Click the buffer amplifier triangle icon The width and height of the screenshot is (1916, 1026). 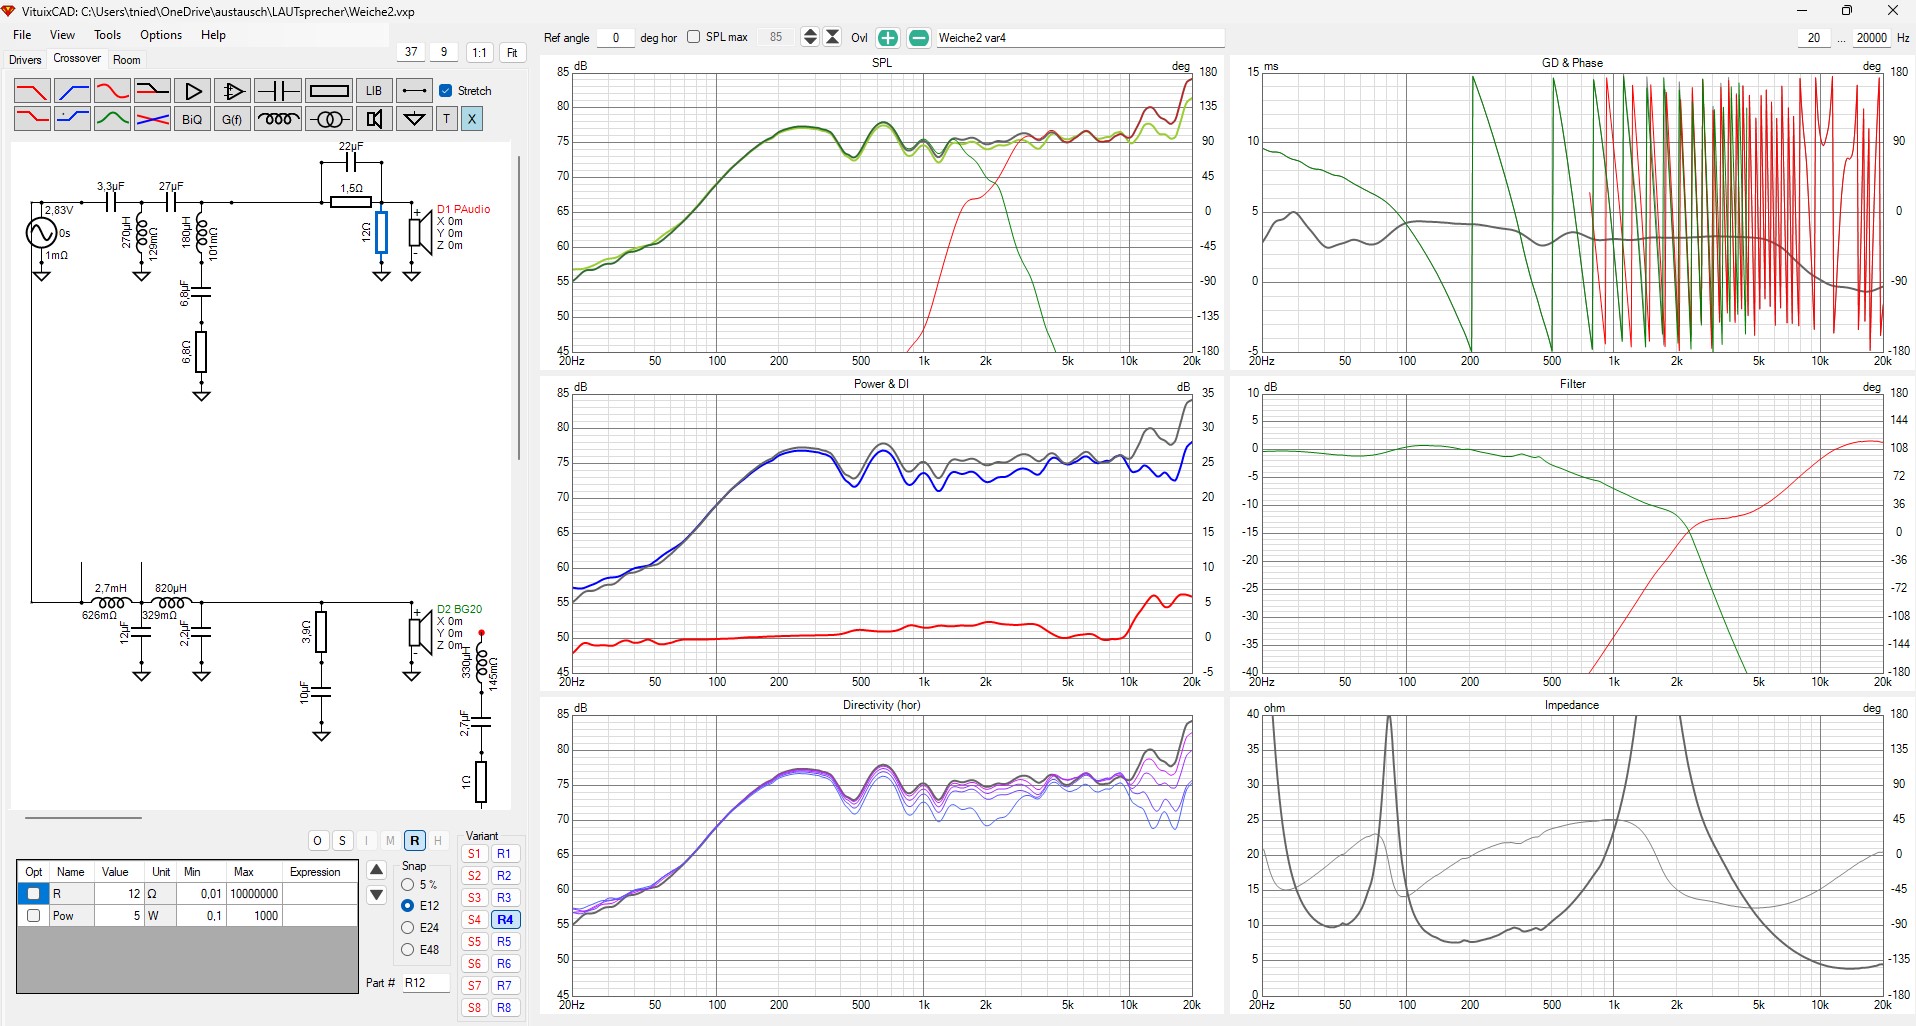click(193, 91)
